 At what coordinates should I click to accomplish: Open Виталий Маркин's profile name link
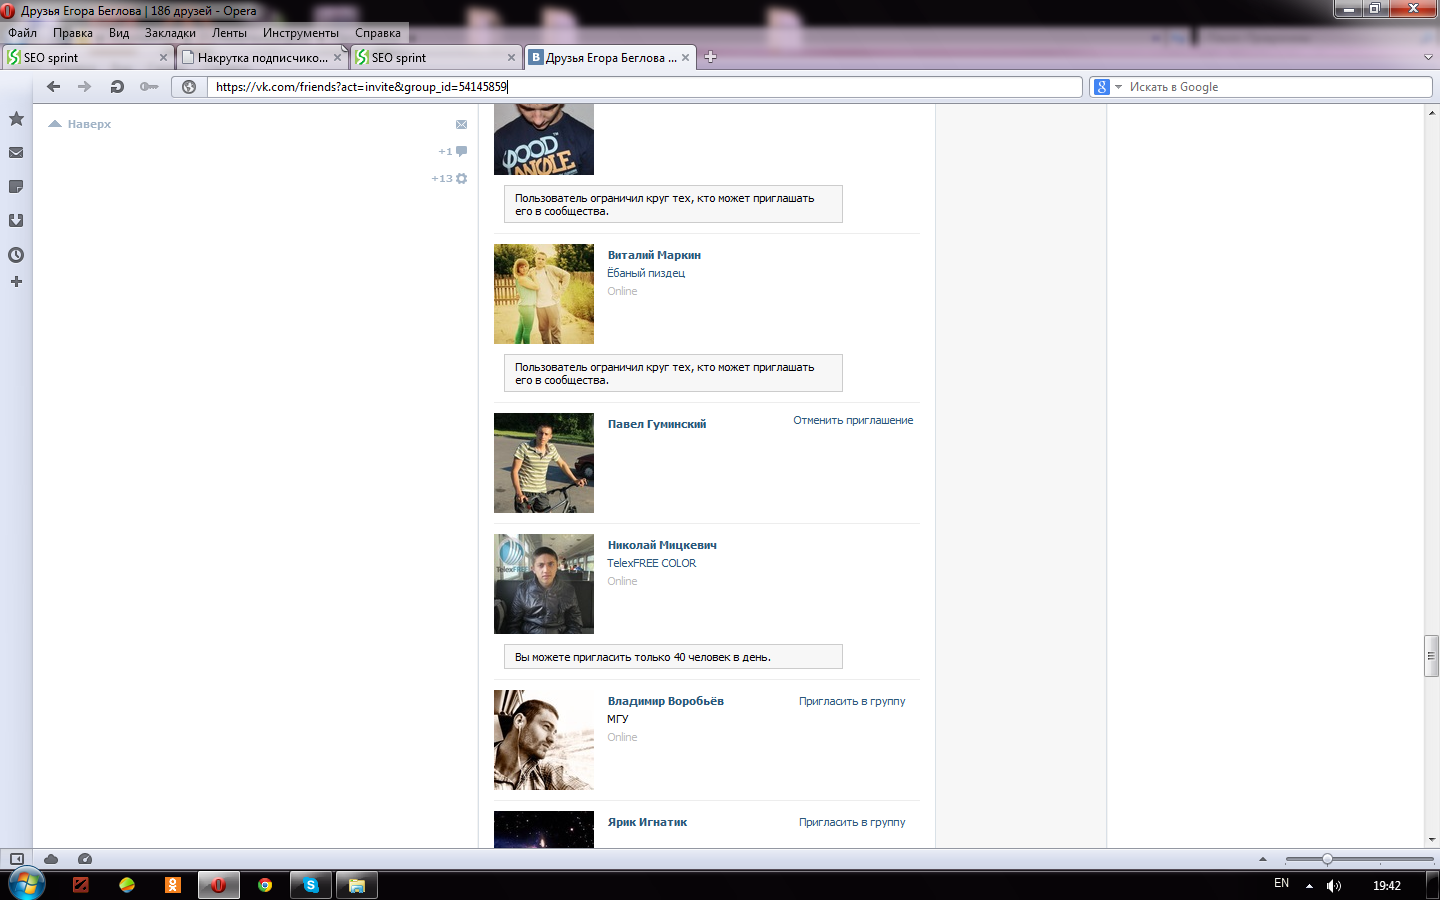[654, 255]
